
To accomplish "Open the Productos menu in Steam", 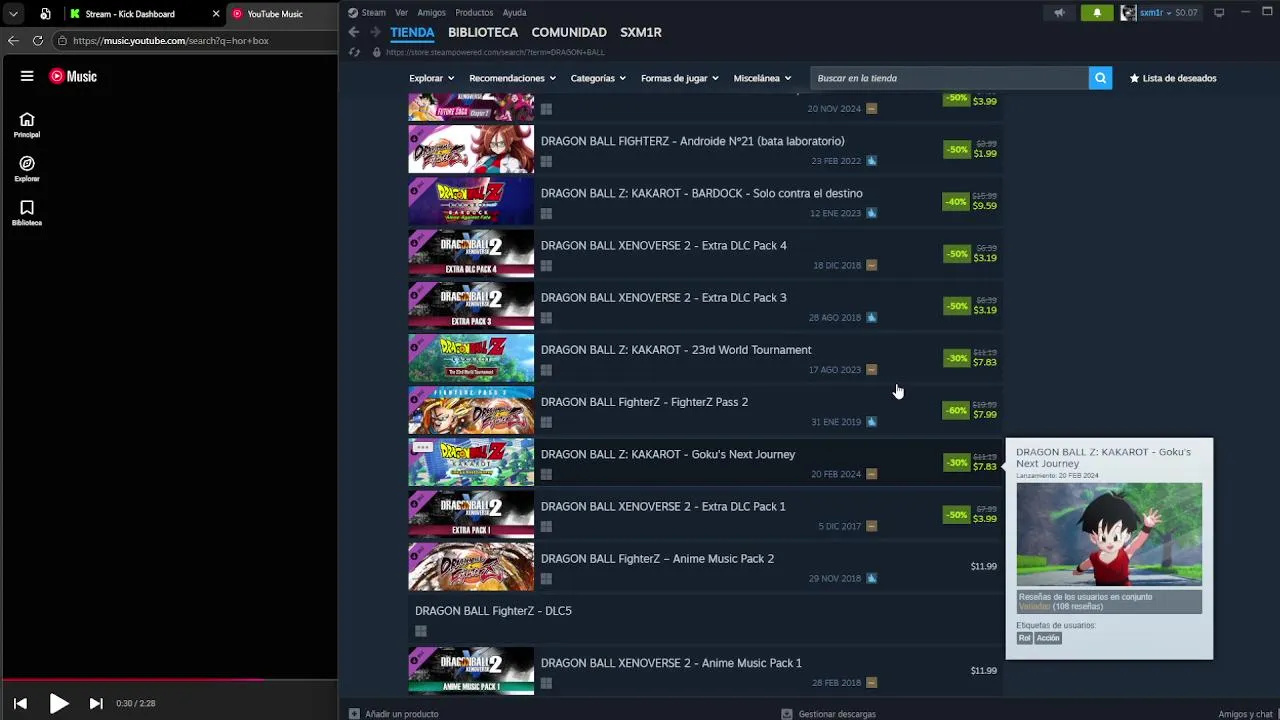I will point(474,13).
